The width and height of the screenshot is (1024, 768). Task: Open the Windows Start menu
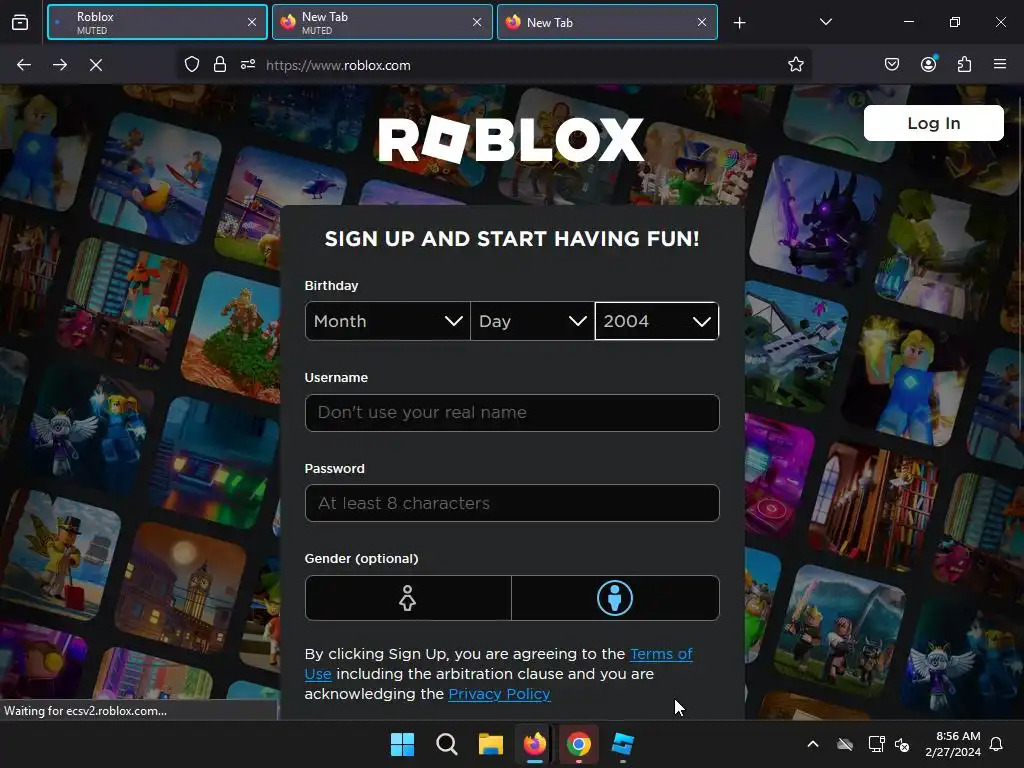click(402, 744)
